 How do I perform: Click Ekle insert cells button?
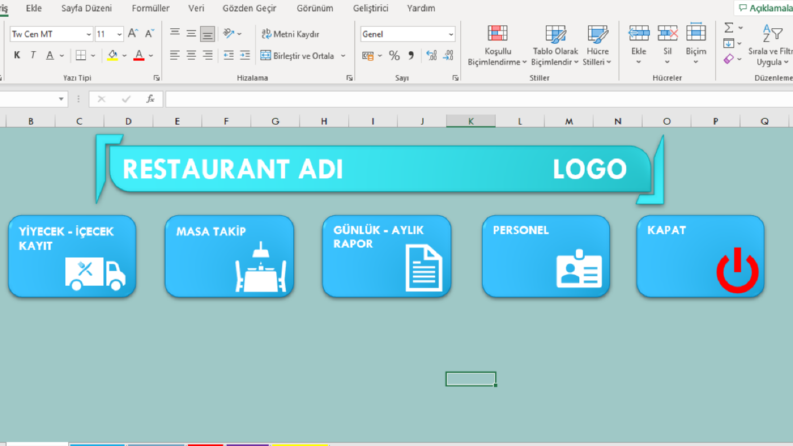[x=639, y=45]
